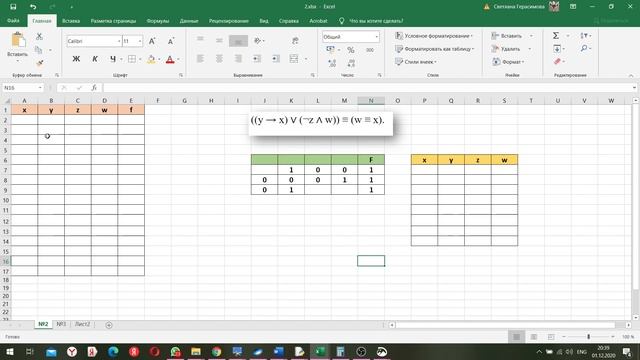Toggle center horizontal alignment
The image size is (640, 360).
219,59
